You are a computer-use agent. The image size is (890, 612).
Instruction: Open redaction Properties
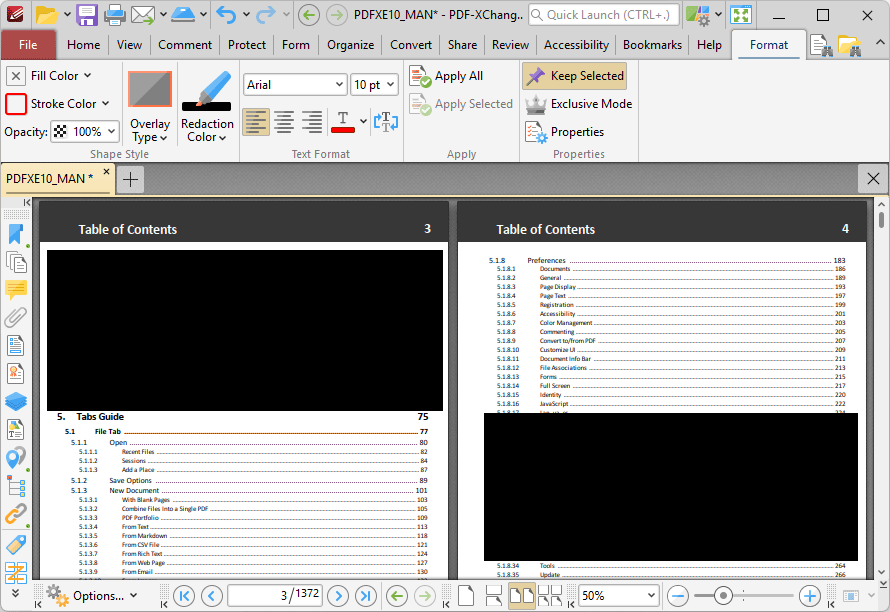point(565,132)
